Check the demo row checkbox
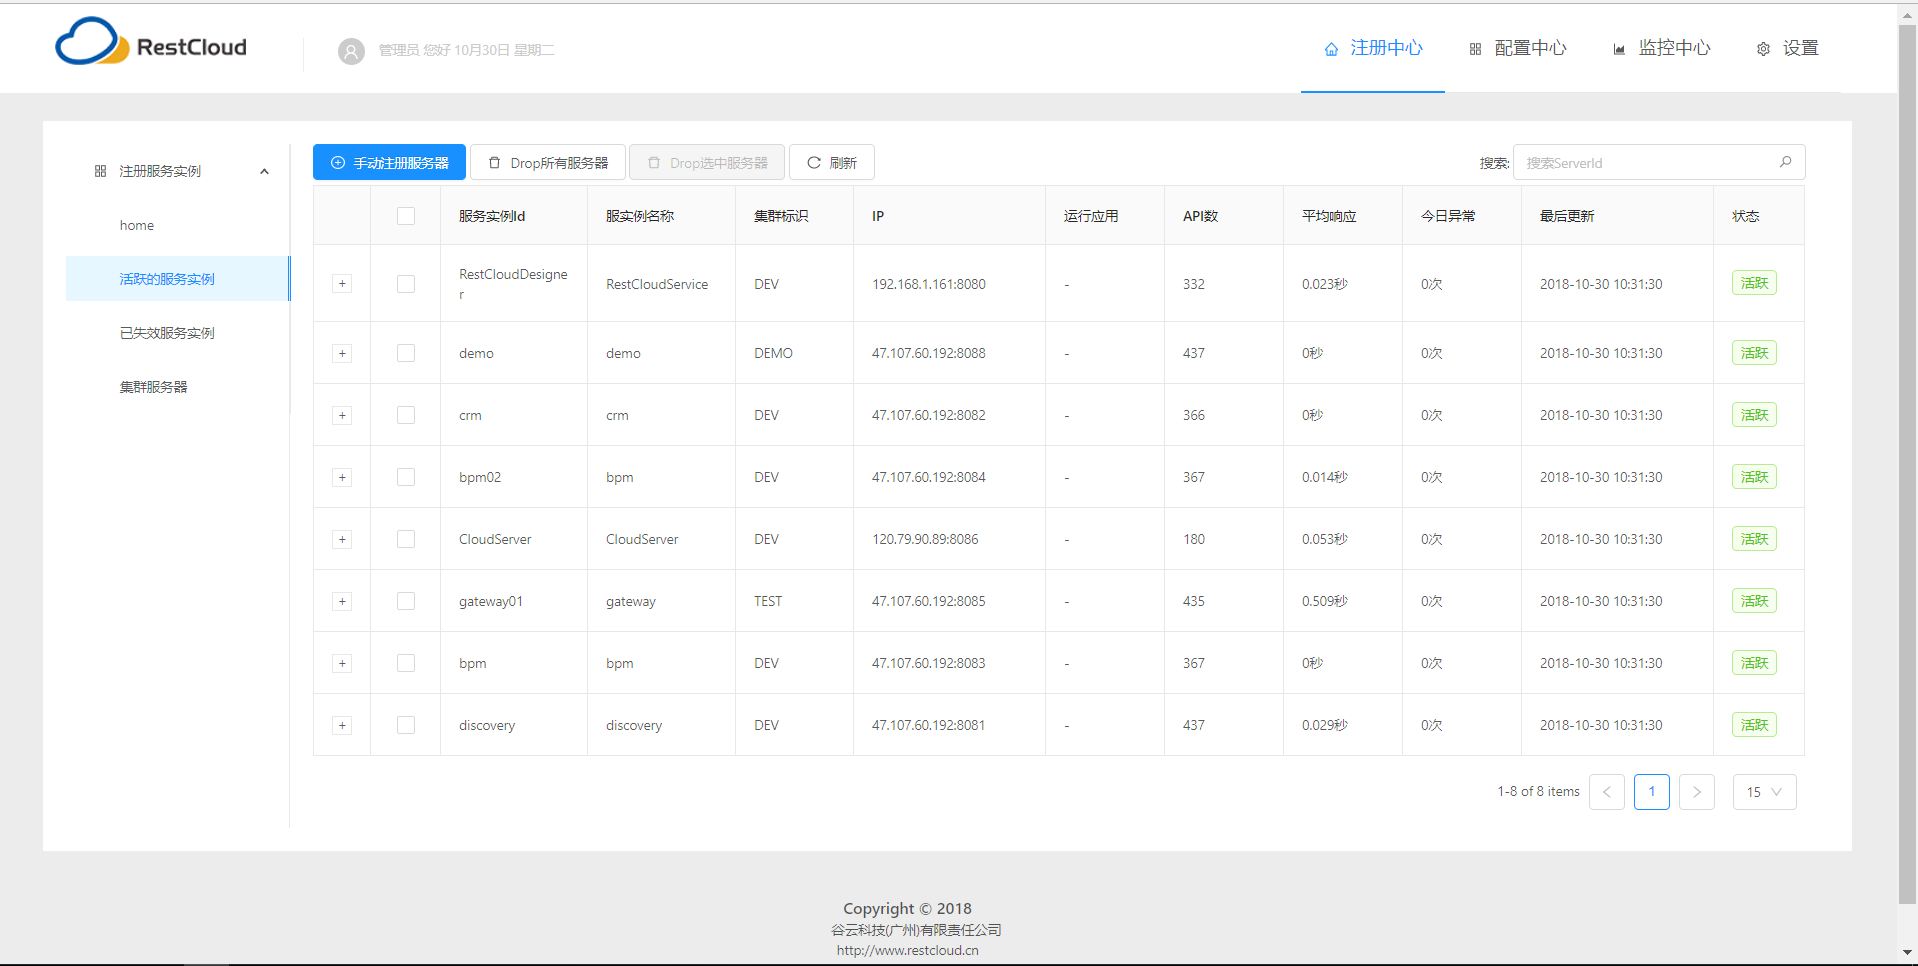The height and width of the screenshot is (966, 1918). [x=406, y=353]
